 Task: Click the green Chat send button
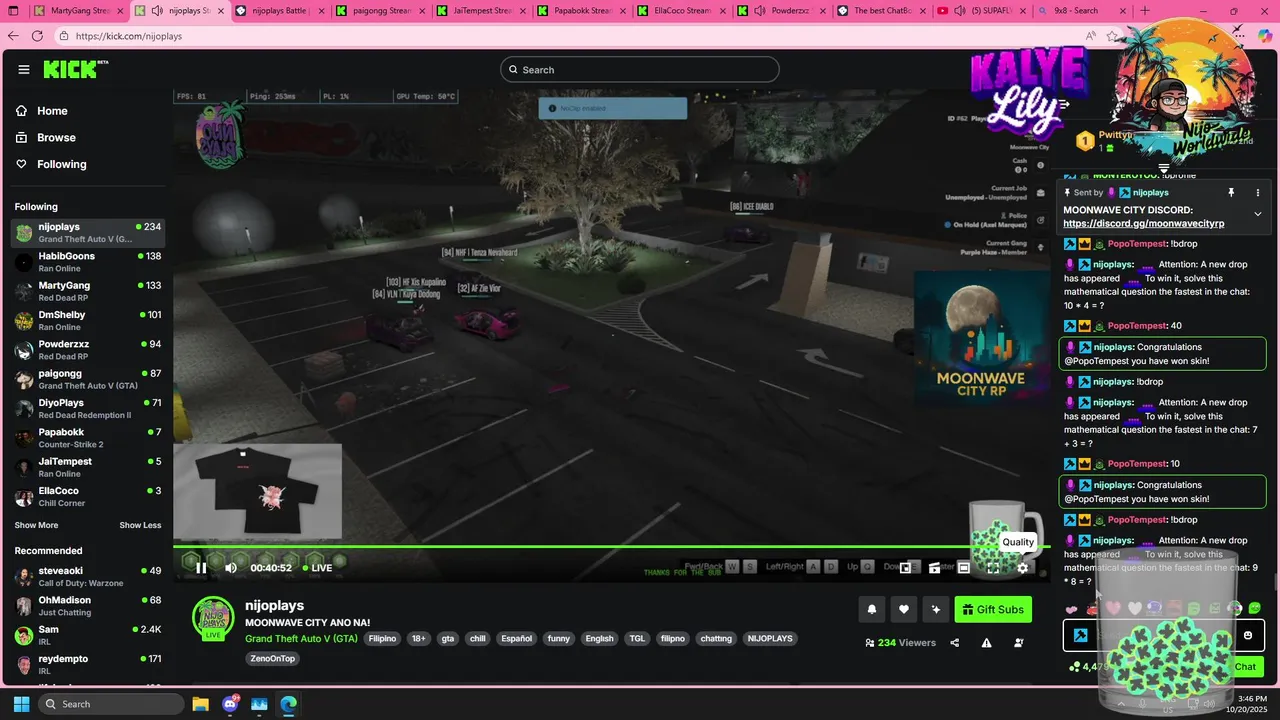(x=1245, y=666)
